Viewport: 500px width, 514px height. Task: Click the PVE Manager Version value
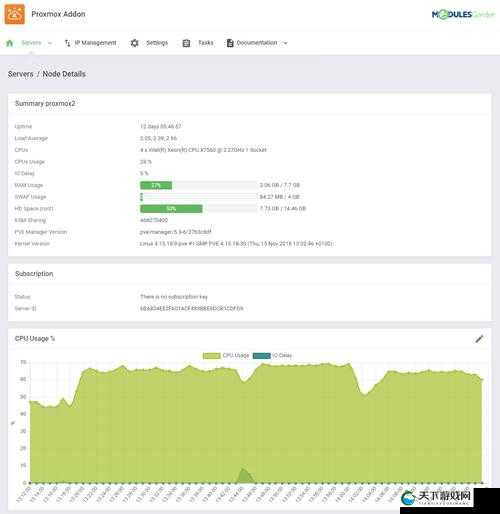point(175,232)
